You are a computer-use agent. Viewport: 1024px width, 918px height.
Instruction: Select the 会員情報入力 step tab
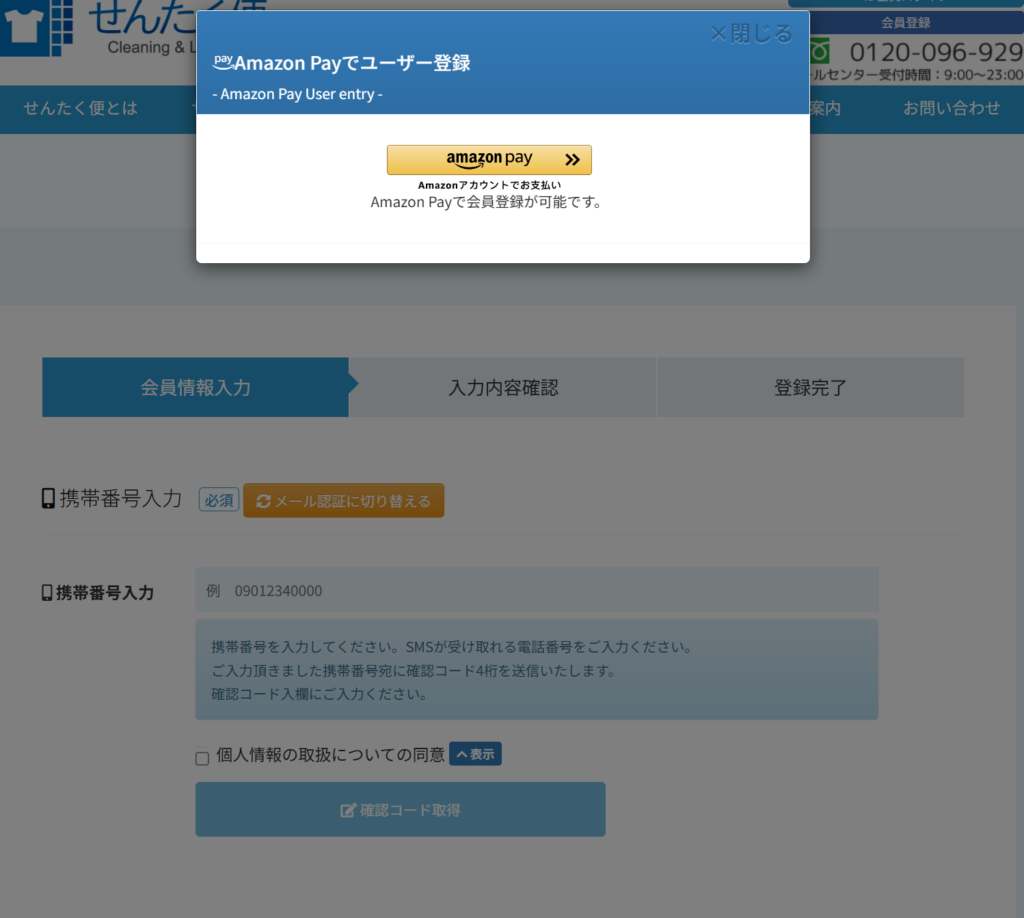point(195,387)
